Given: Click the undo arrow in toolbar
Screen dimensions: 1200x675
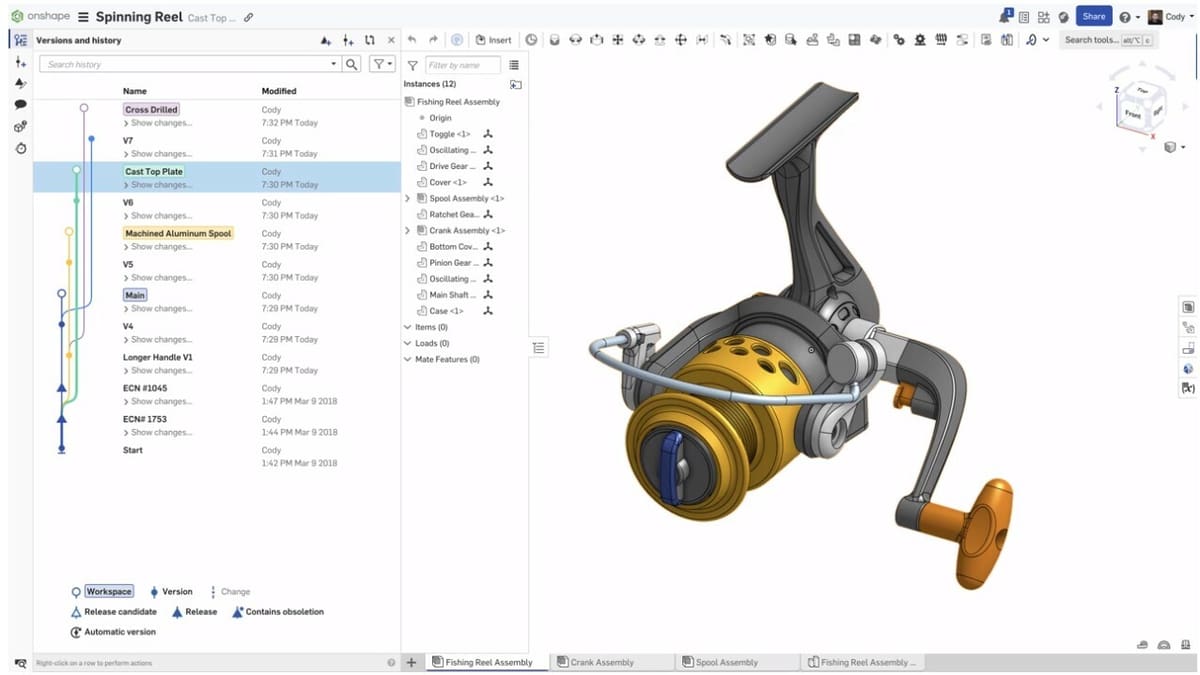Looking at the screenshot, I should 412,40.
